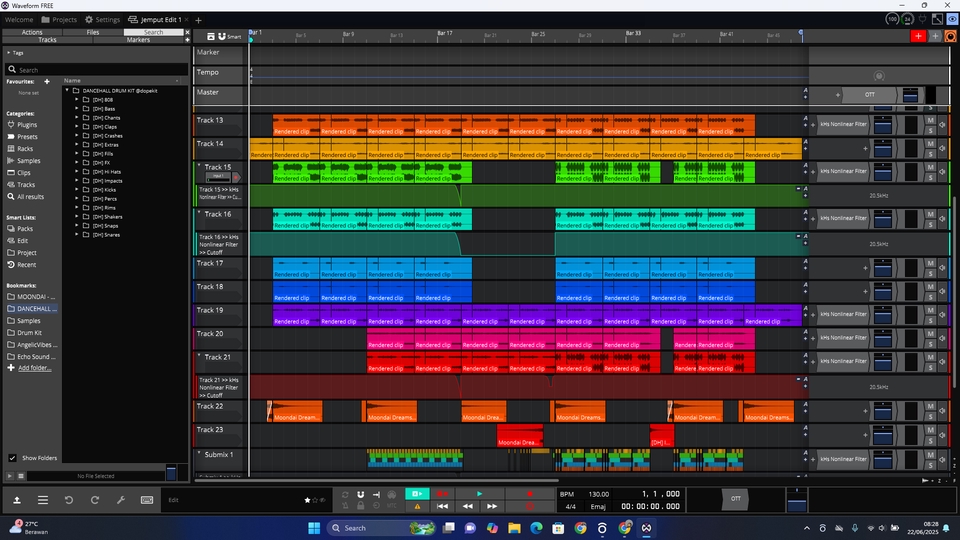Viewport: 960px width, 540px height.
Task: Expand the Submix 1 track triangle
Action: point(200,454)
